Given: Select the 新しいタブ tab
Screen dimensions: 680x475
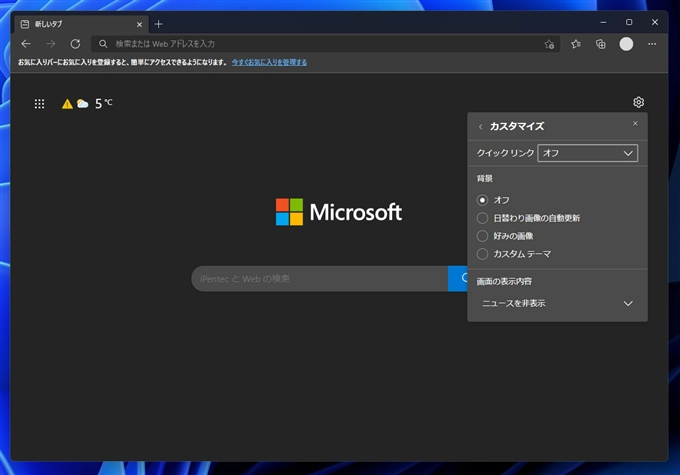Looking at the screenshot, I should [82, 24].
